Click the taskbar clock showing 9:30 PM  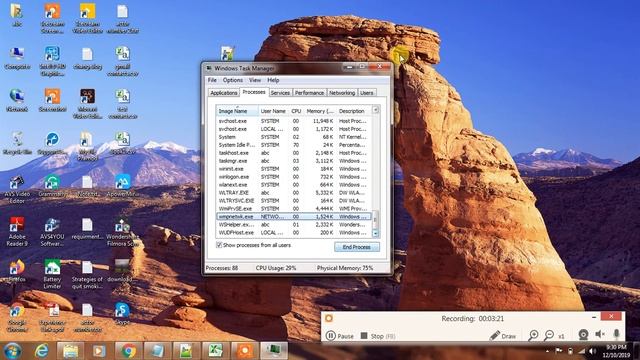point(616,351)
